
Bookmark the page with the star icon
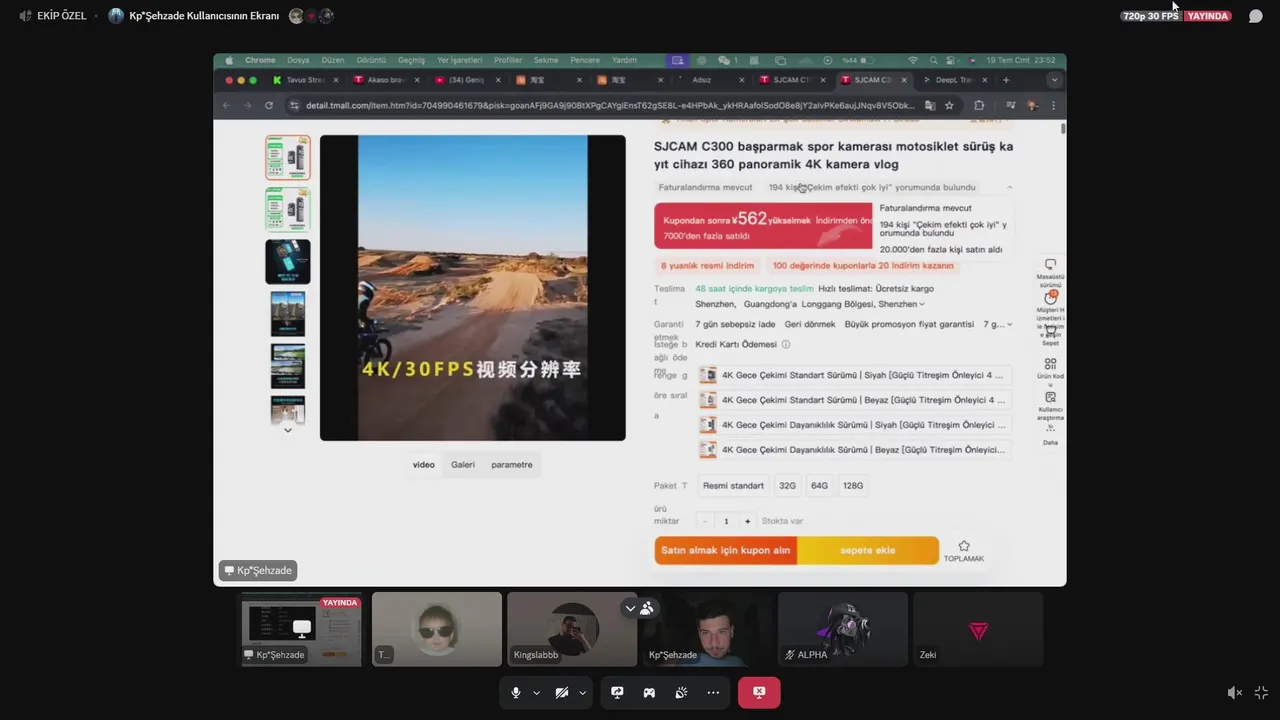pyautogui.click(x=949, y=105)
